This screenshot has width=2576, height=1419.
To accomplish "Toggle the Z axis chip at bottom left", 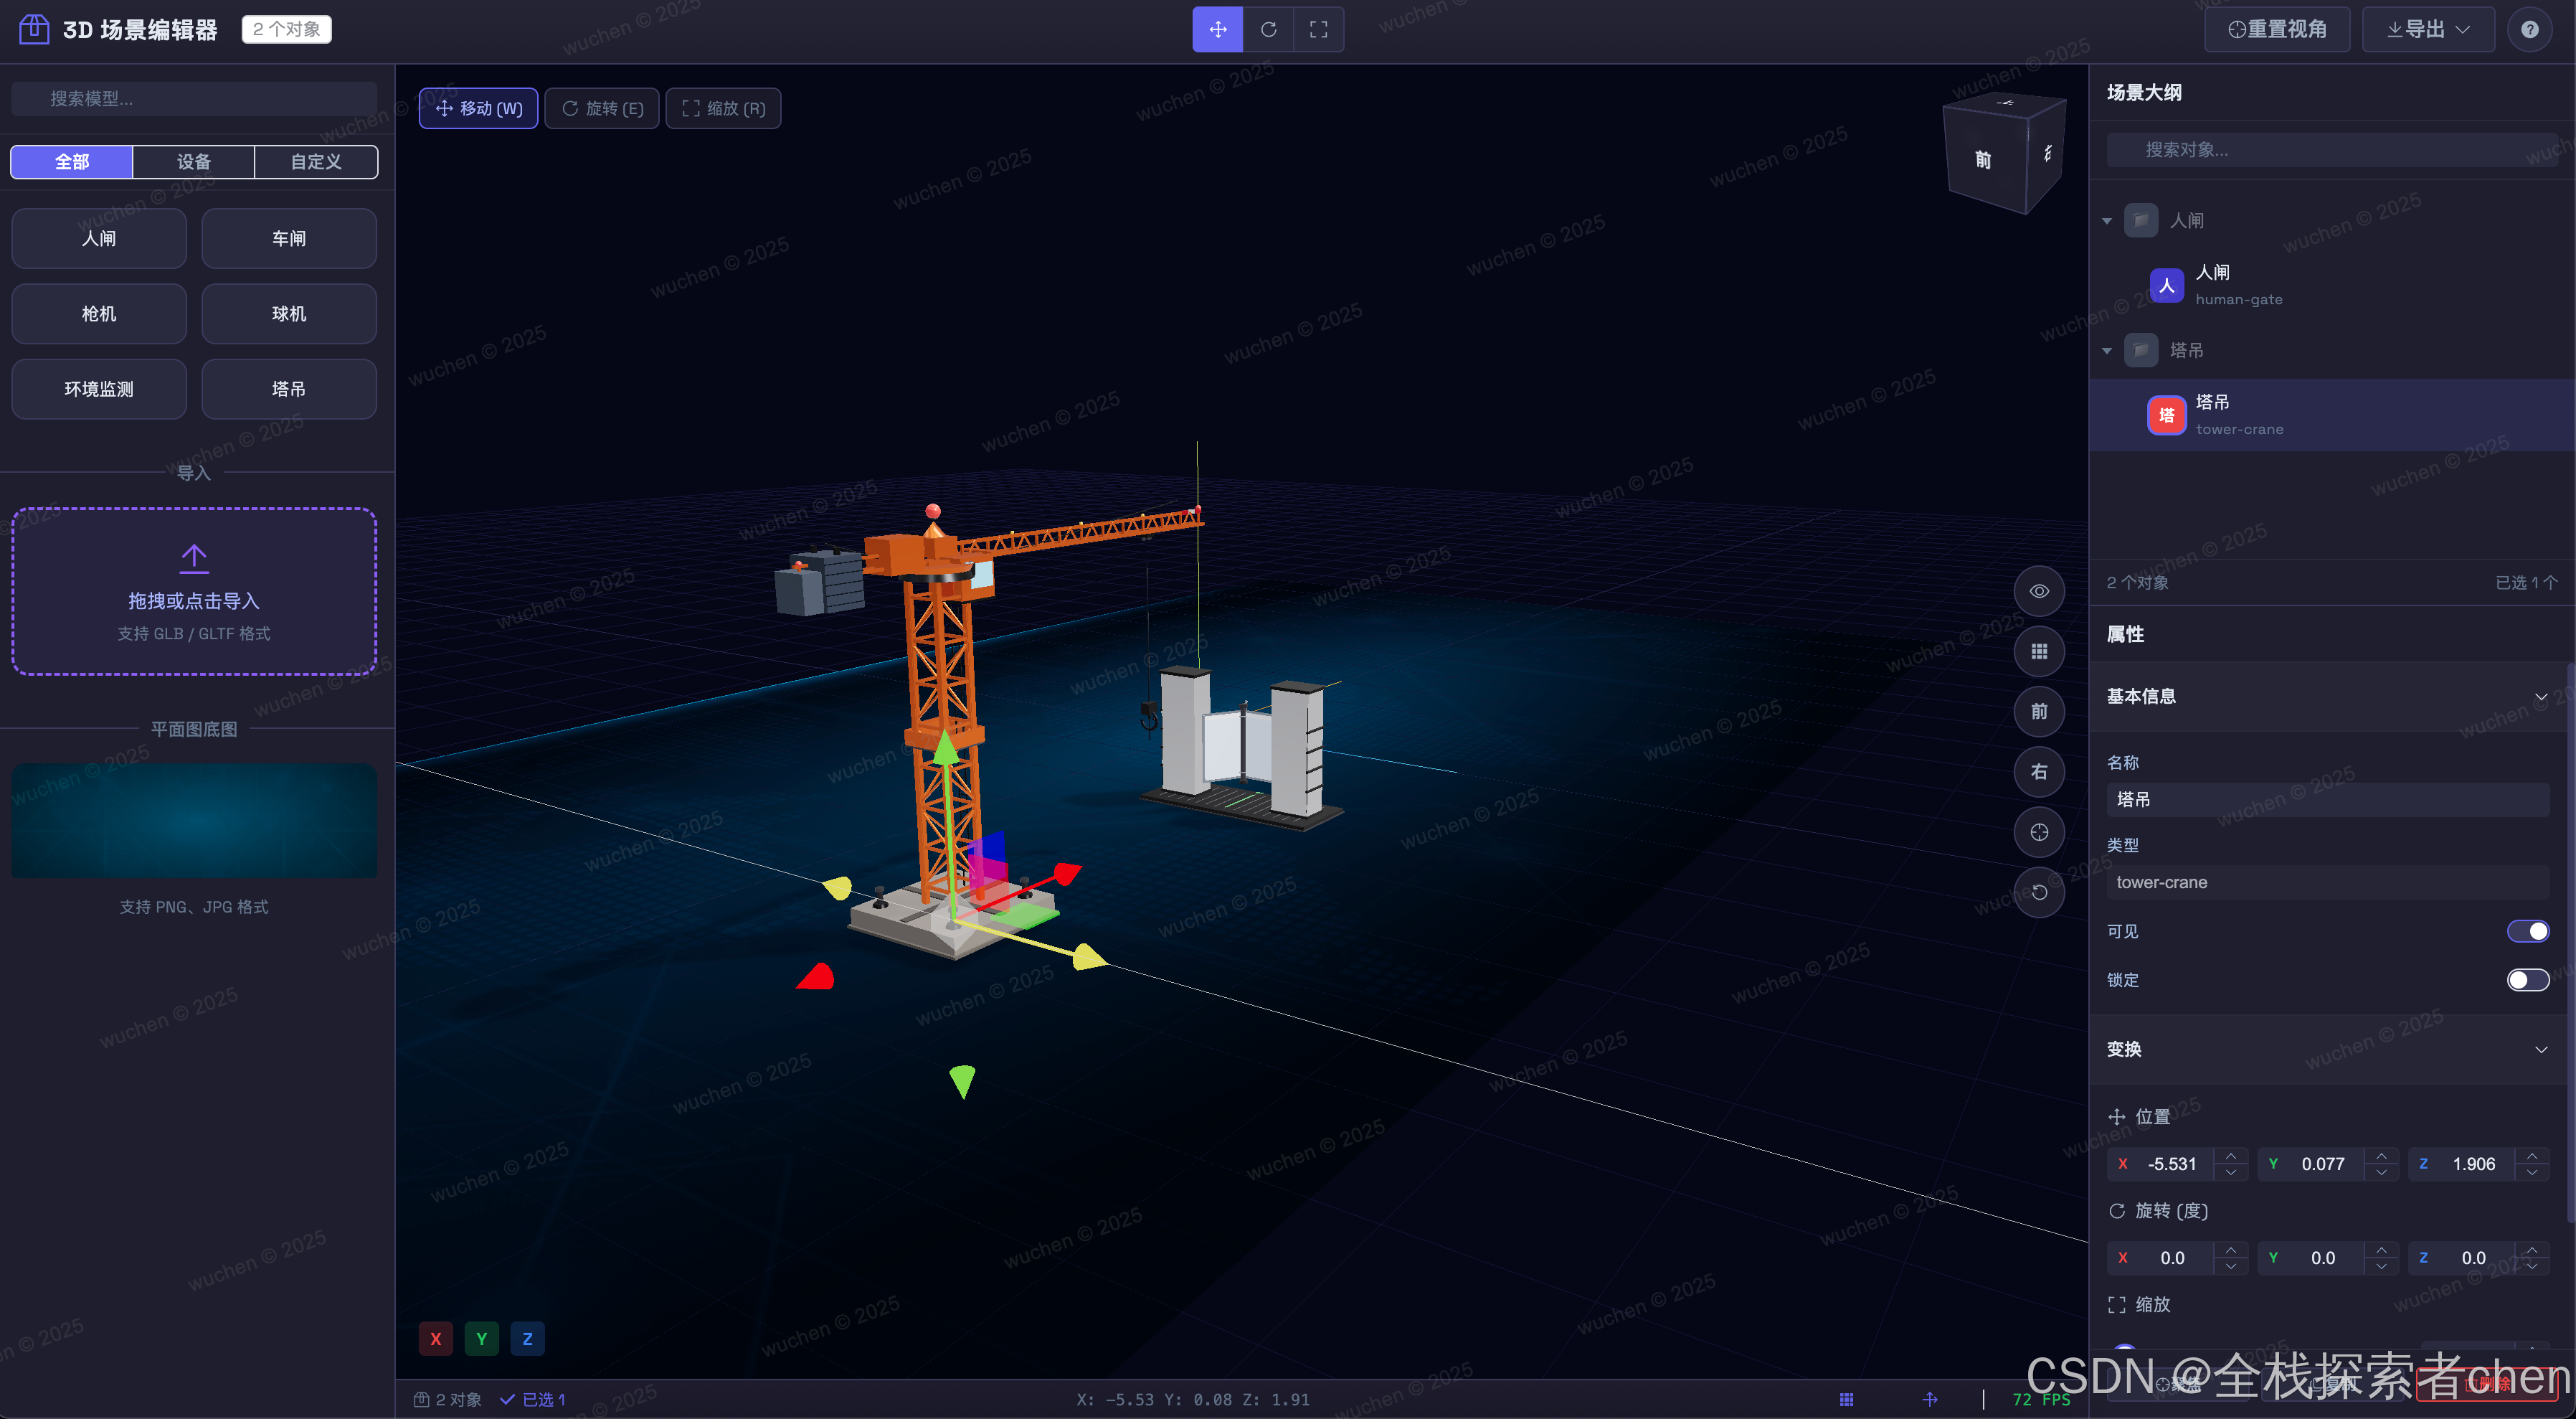I will point(527,1338).
